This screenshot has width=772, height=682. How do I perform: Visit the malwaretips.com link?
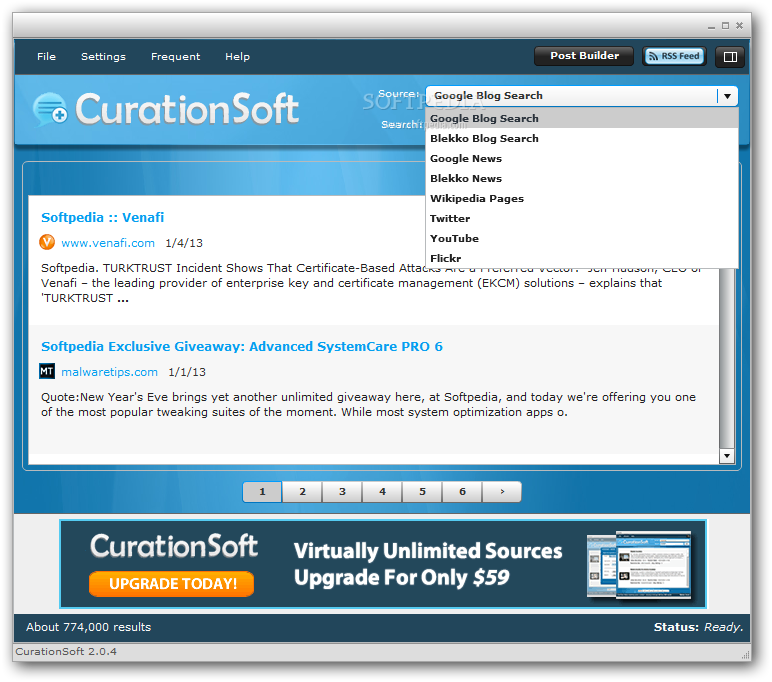coord(109,372)
